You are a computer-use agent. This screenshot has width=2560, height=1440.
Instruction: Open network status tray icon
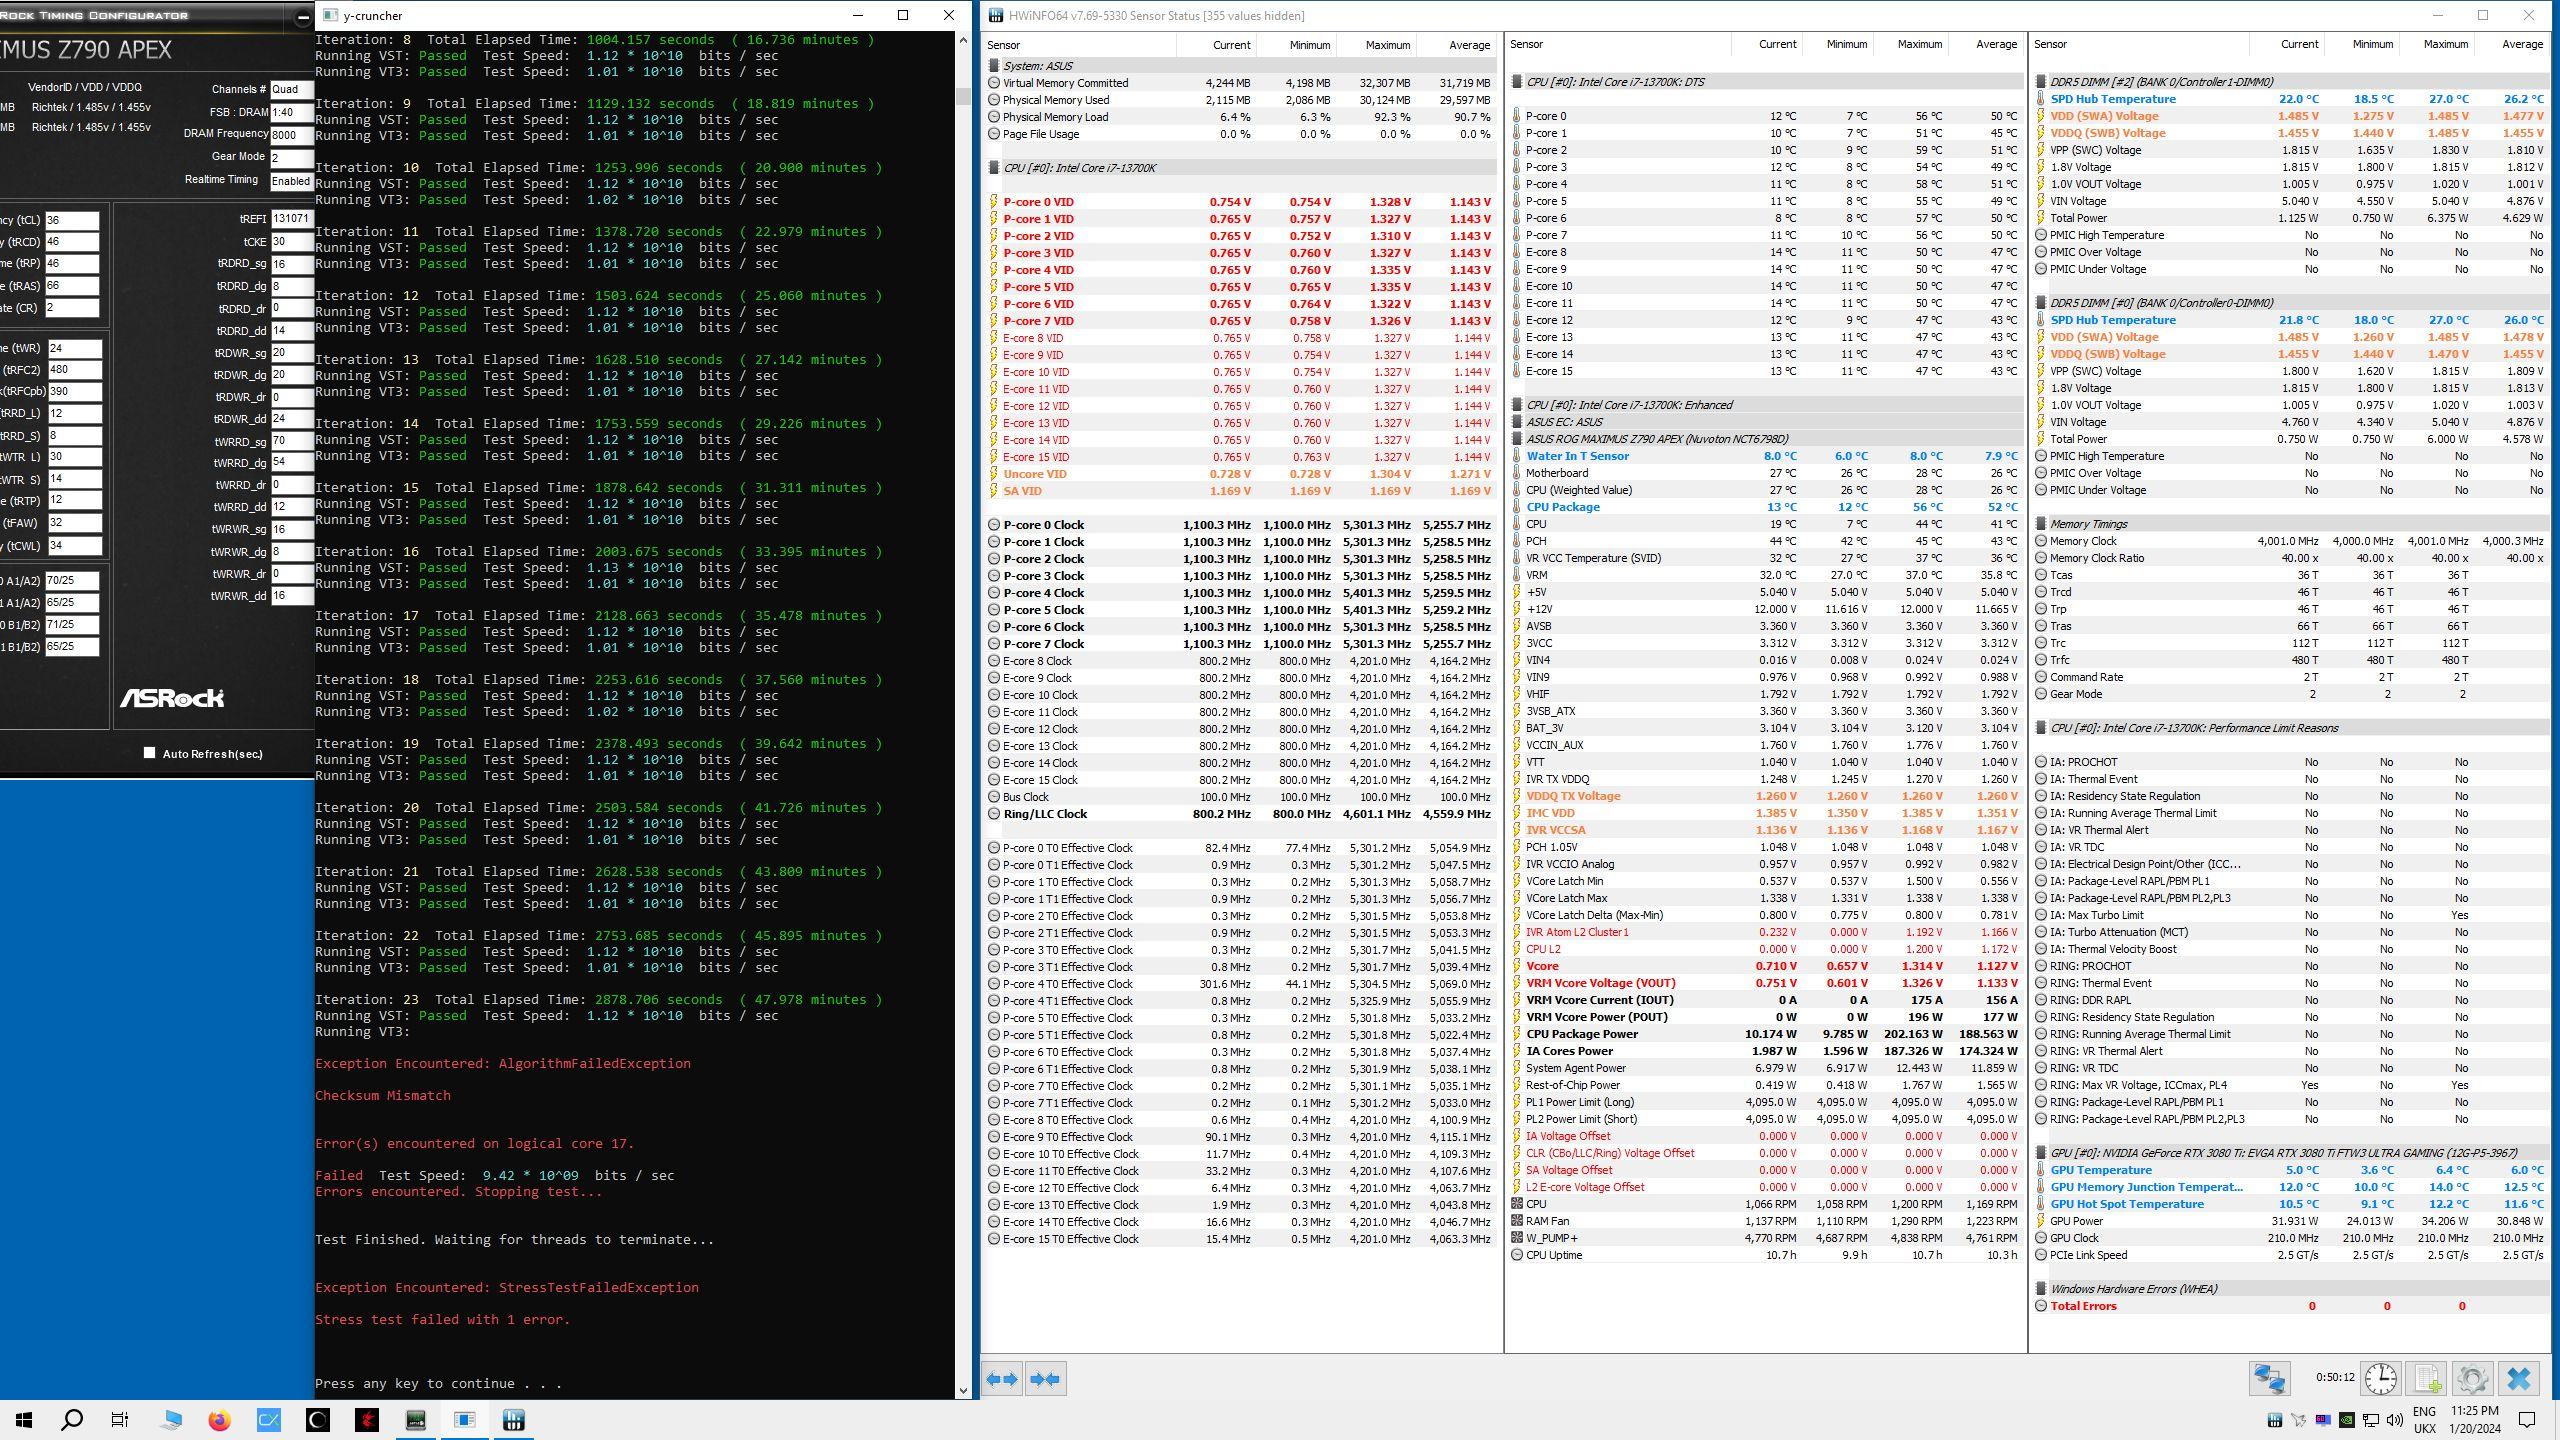point(2370,1420)
